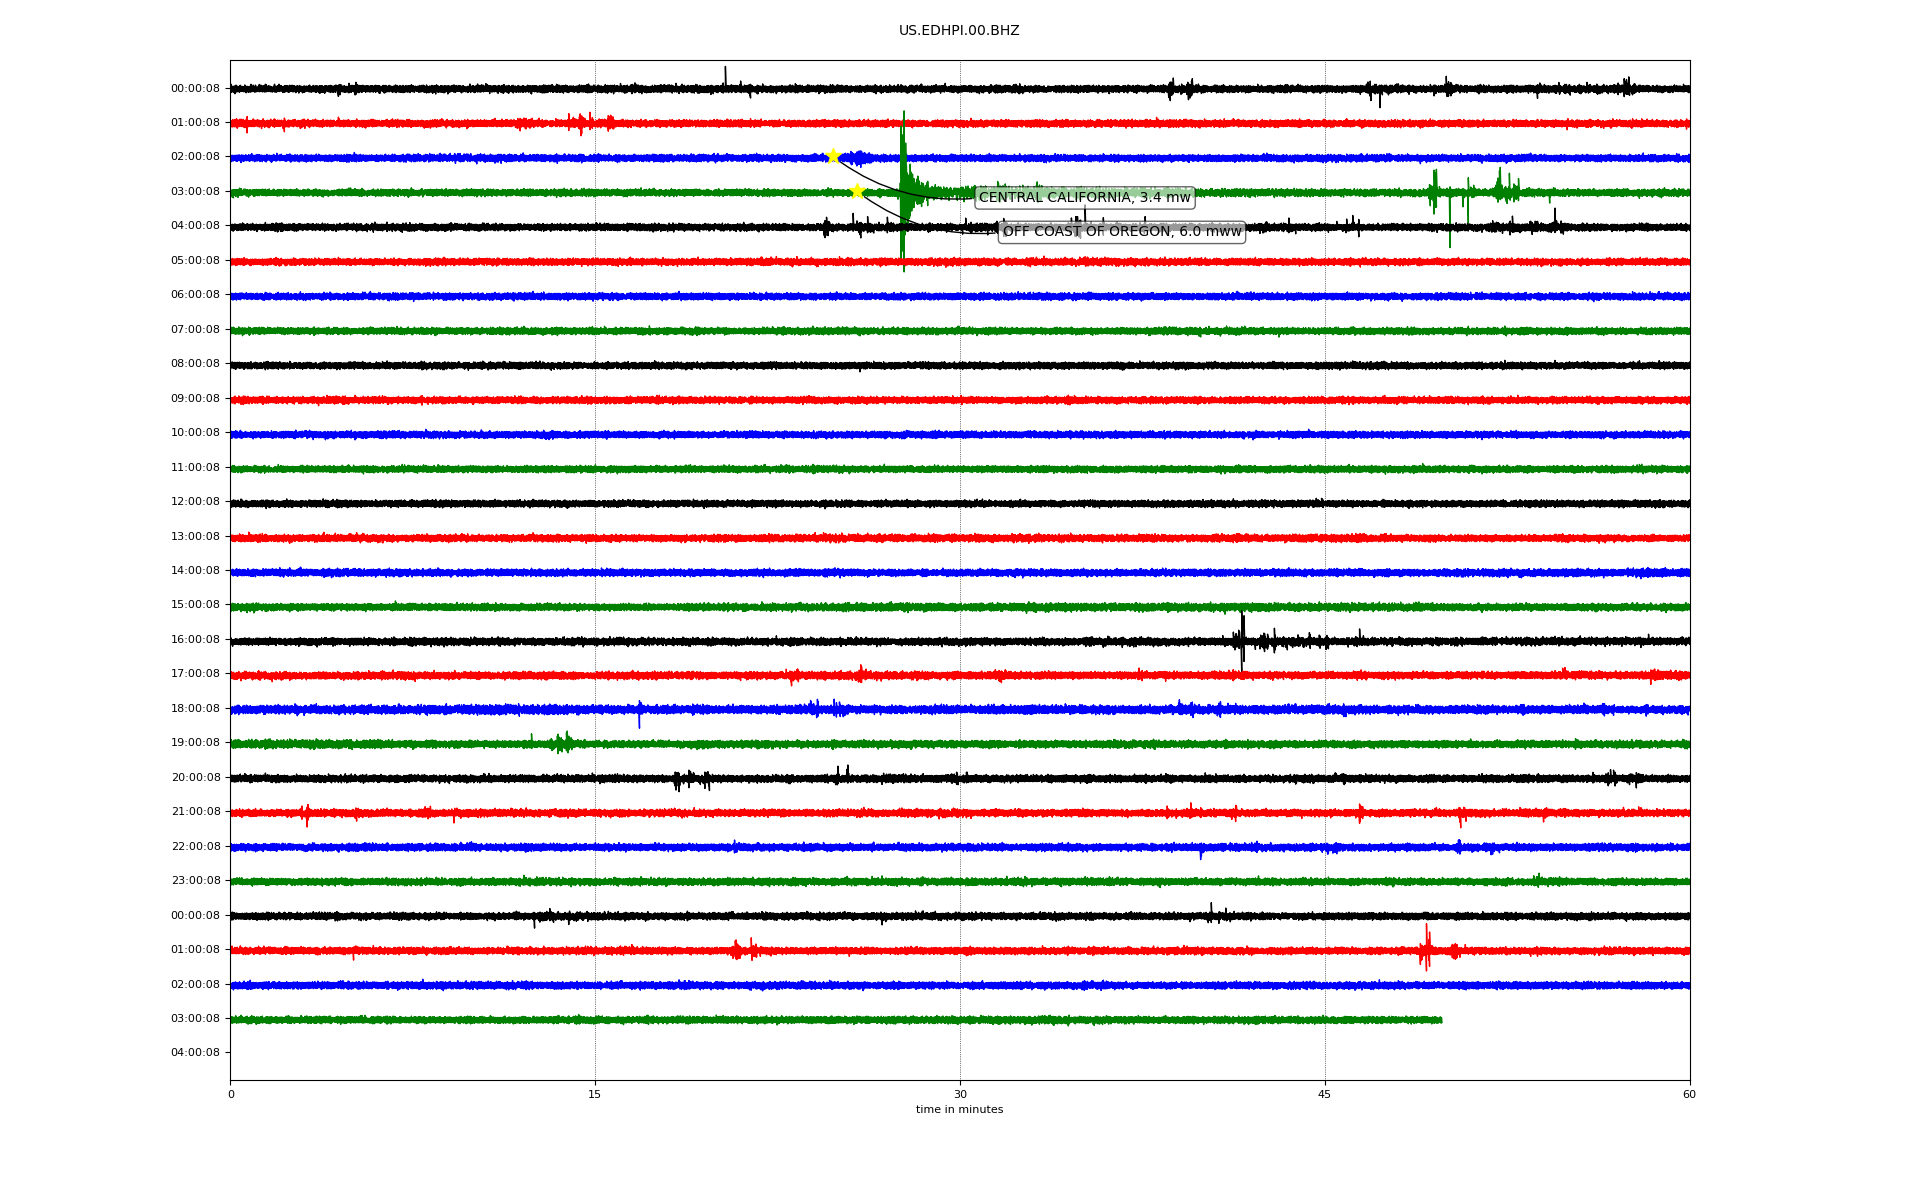Click the US.EDHPI.00.BHZ plot title
1920x1200 pixels.
pos(959,31)
